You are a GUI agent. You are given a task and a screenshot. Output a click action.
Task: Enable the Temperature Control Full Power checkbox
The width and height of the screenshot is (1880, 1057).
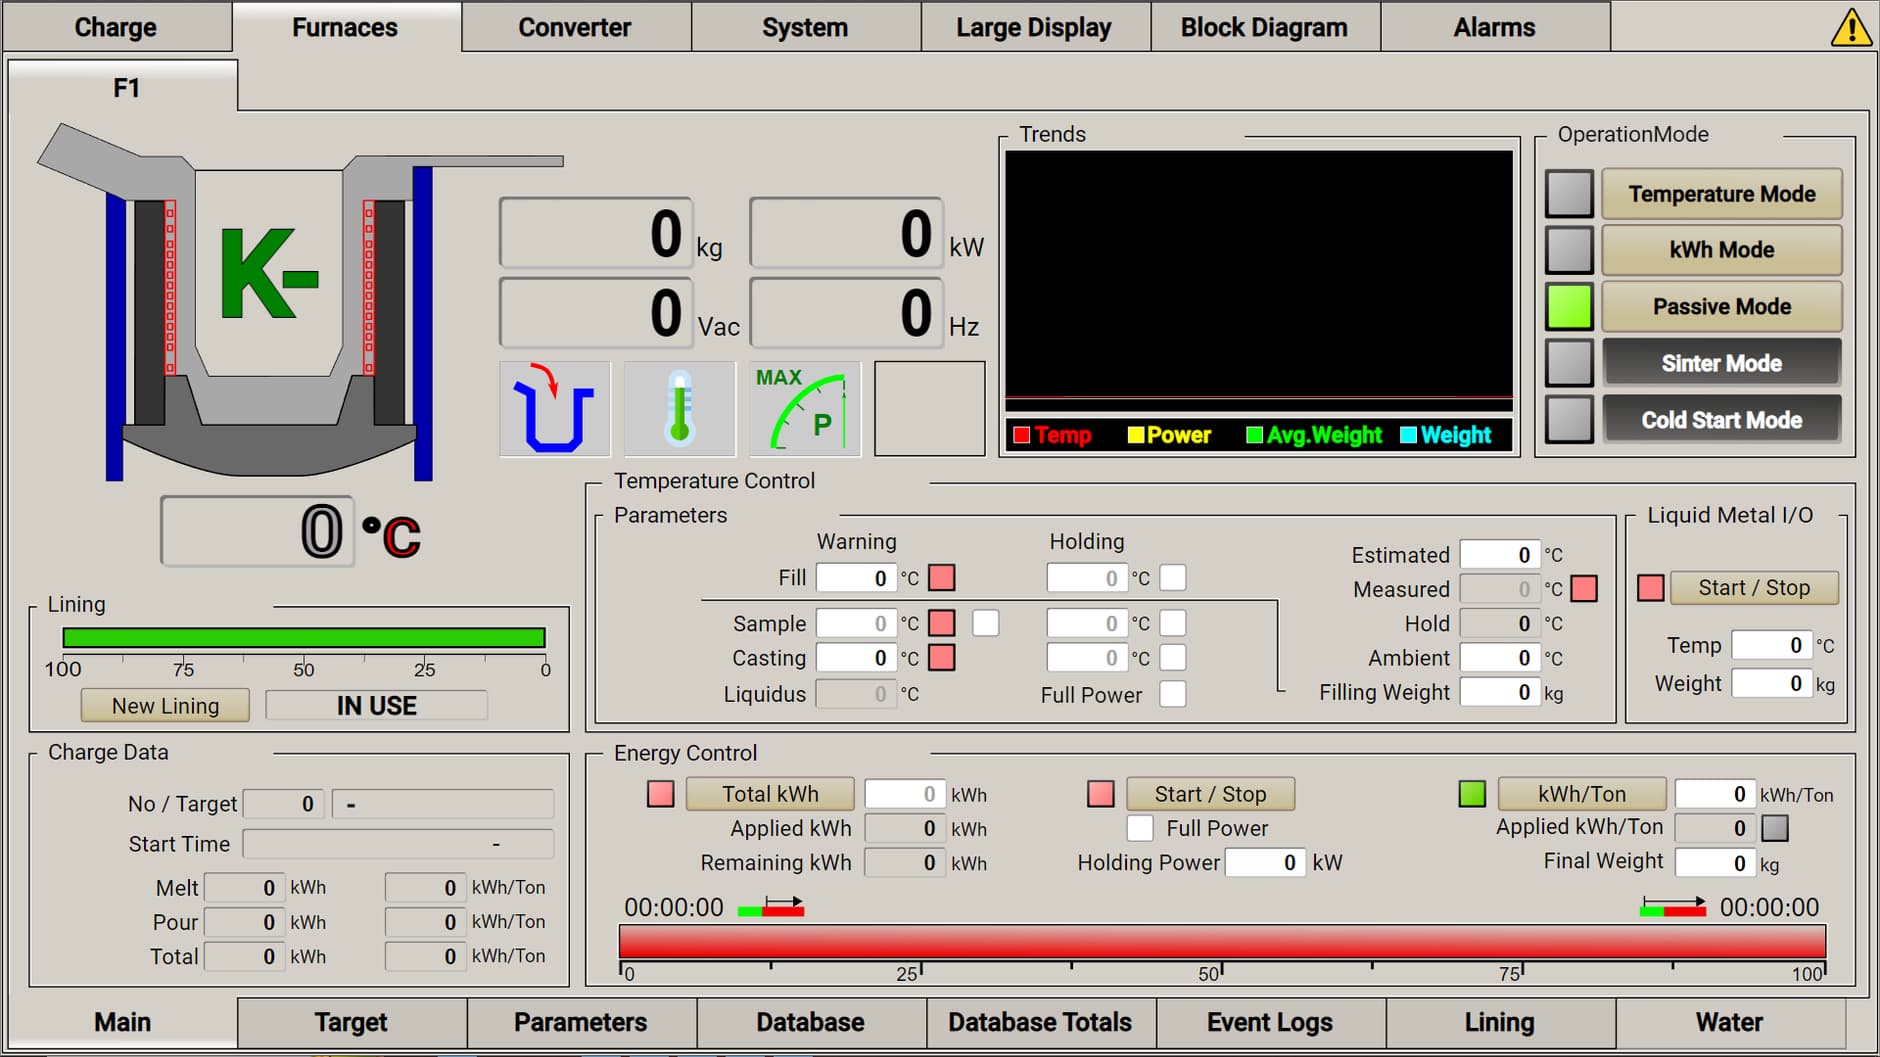[x=1173, y=694]
